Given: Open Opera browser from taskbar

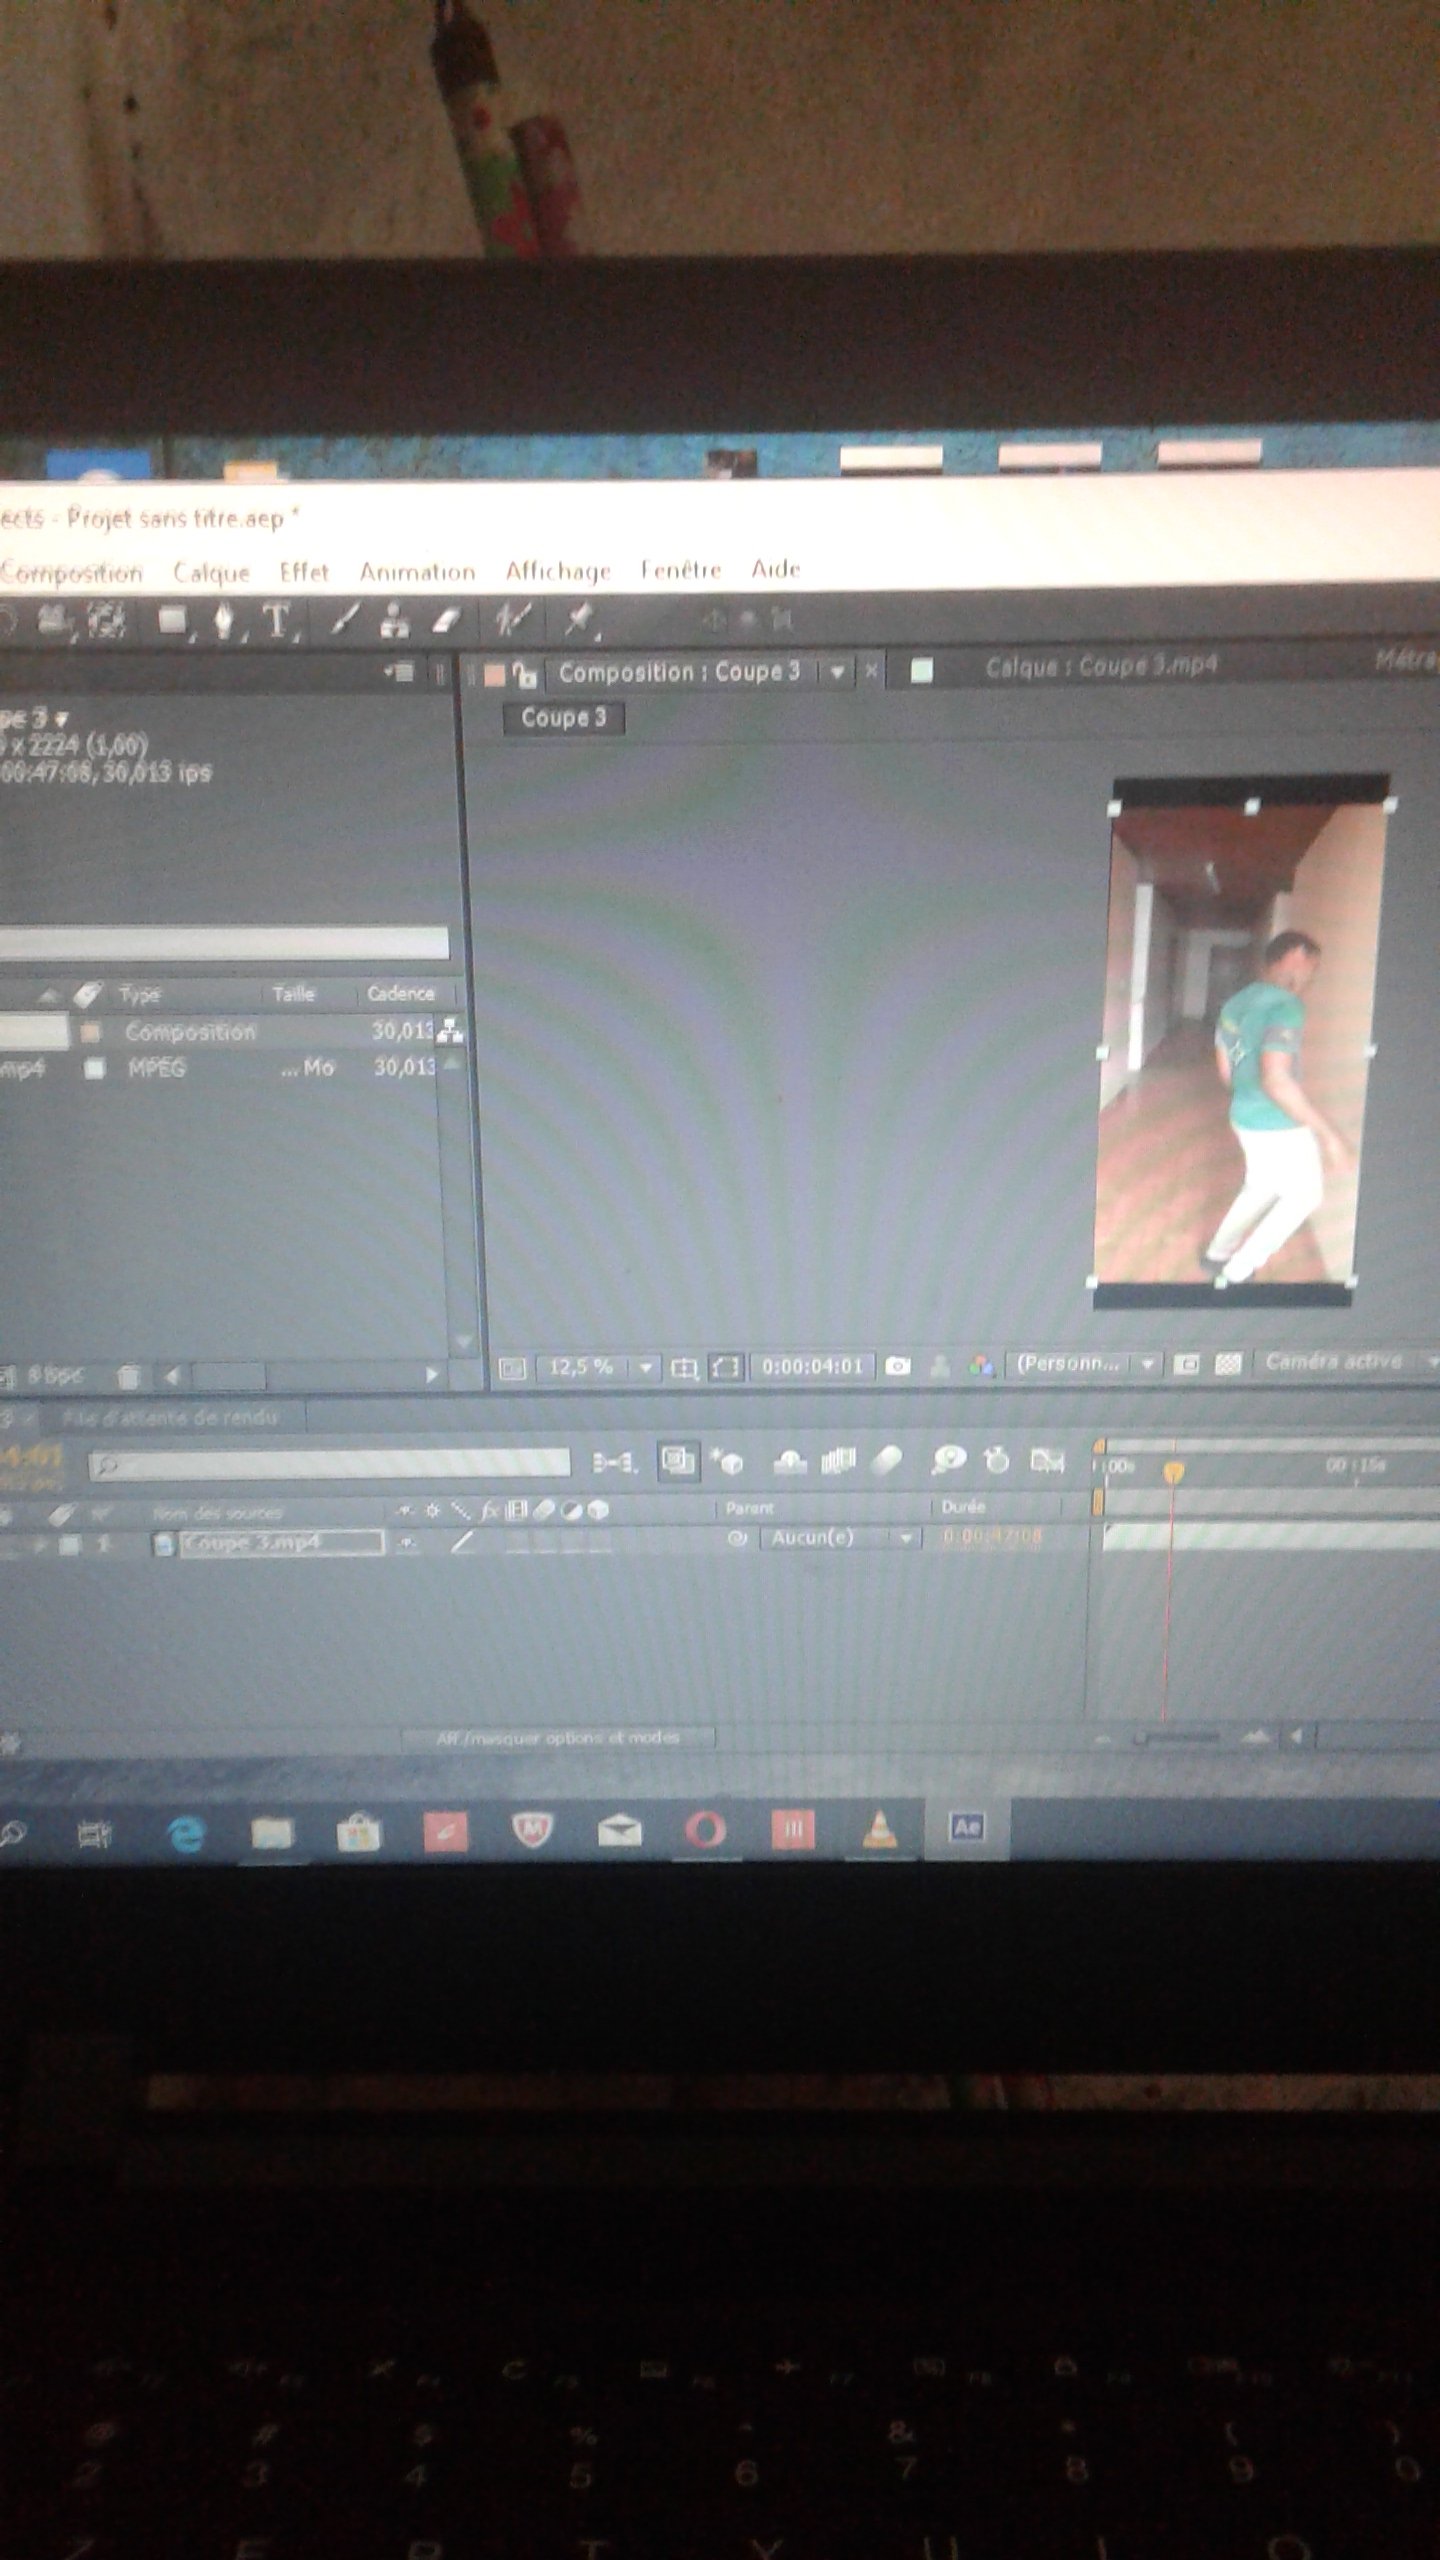Looking at the screenshot, I should (705, 1830).
